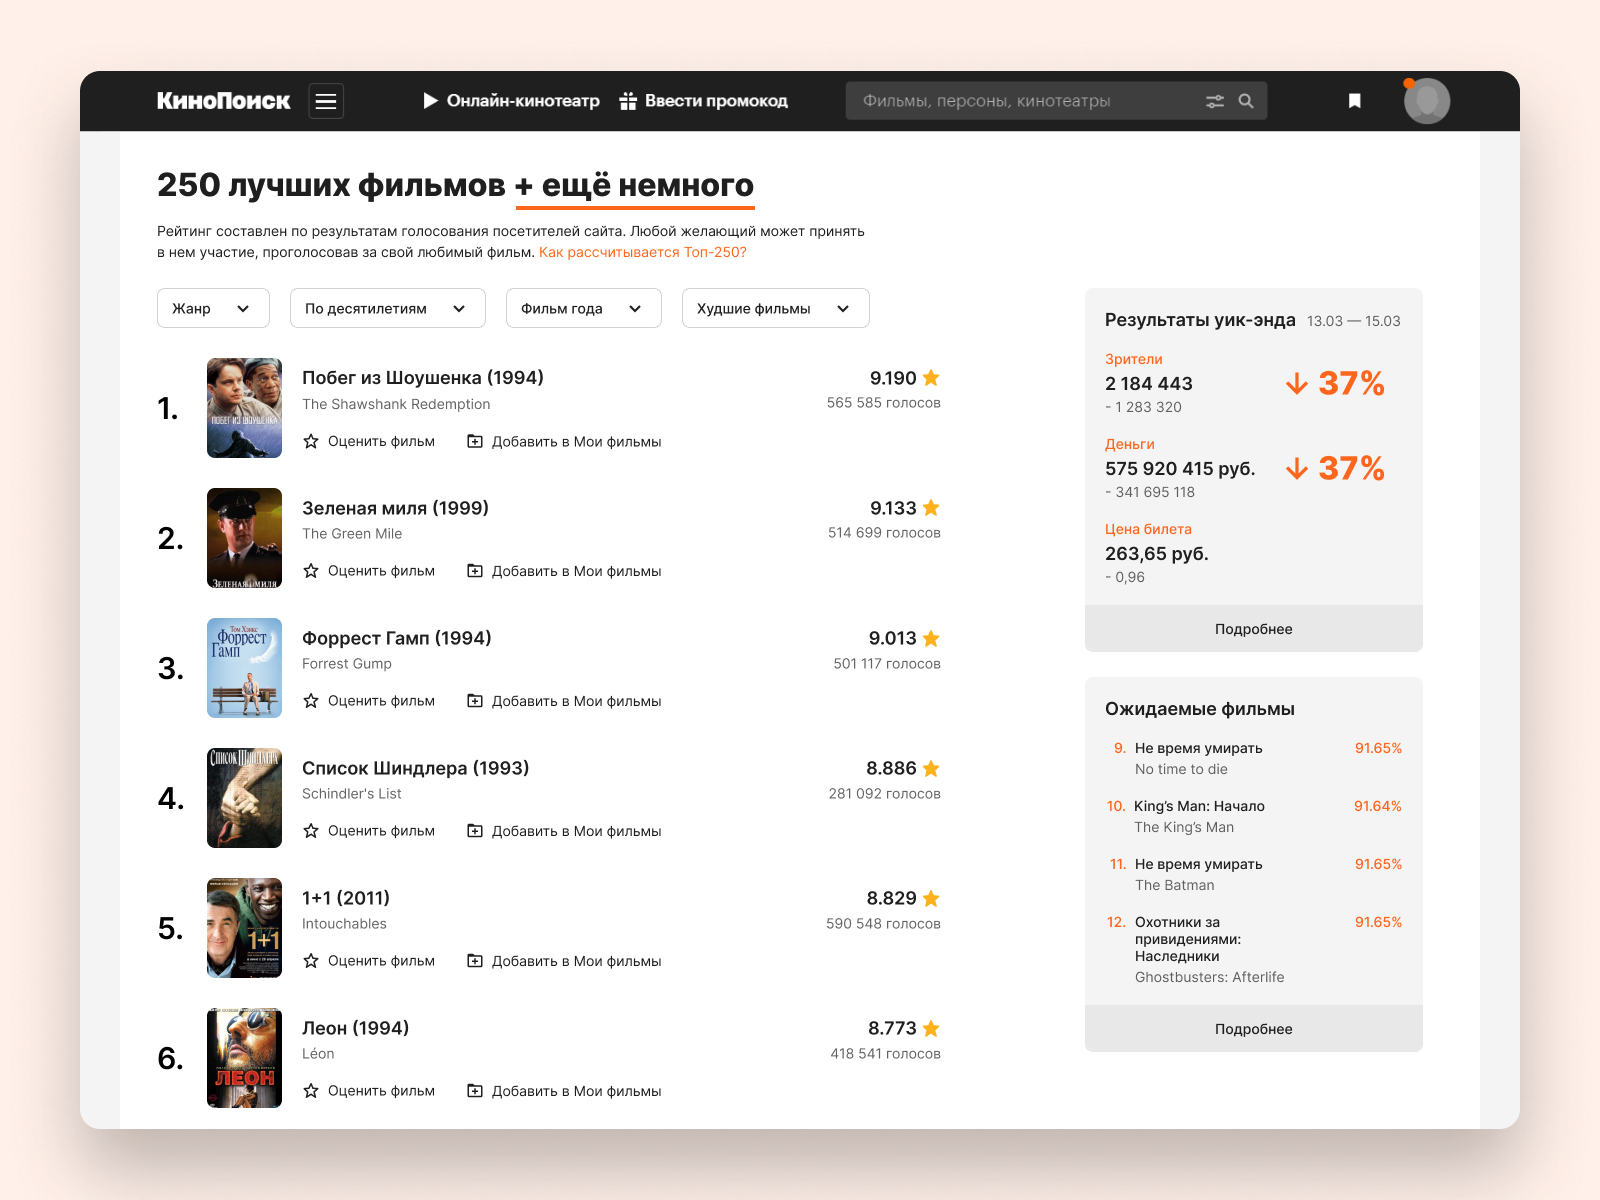Open Охотники за привидениями: Наследники entry

coord(1188,939)
